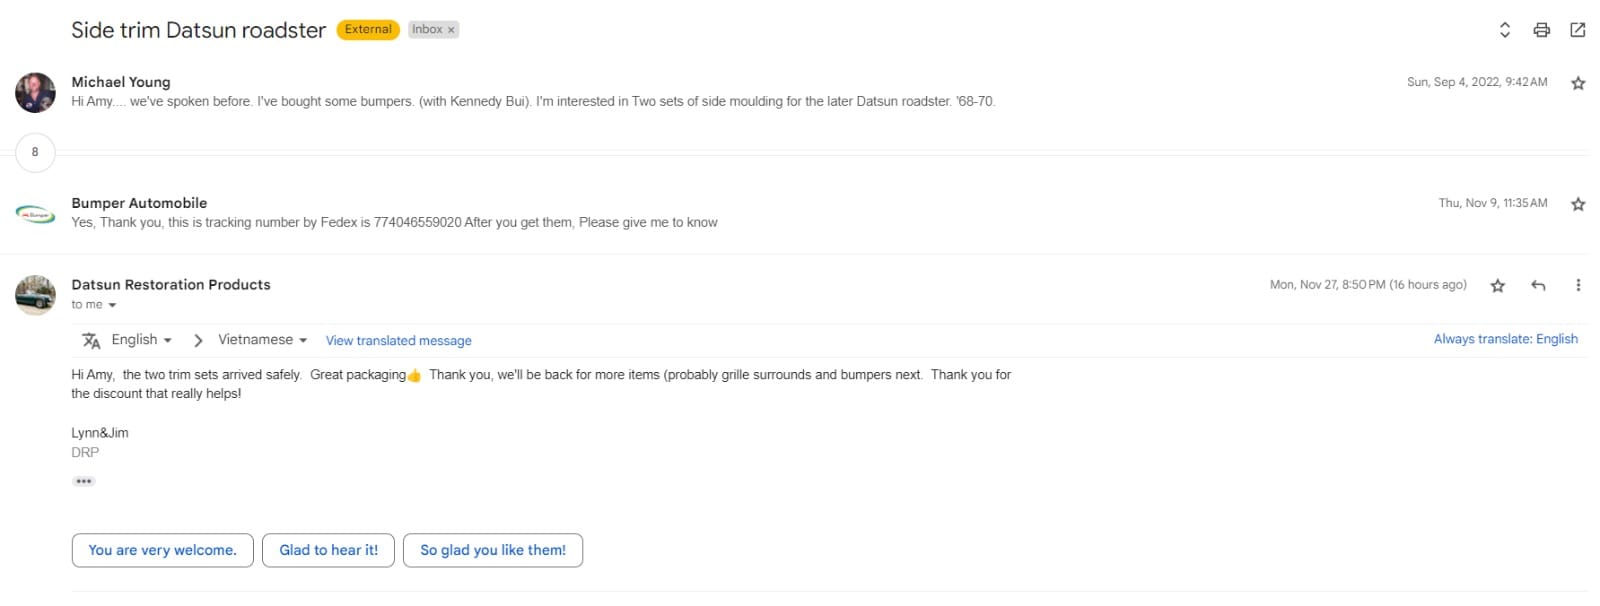Expand the 'to me' recipient details
Screen dimensions: 1600x606
point(112,305)
